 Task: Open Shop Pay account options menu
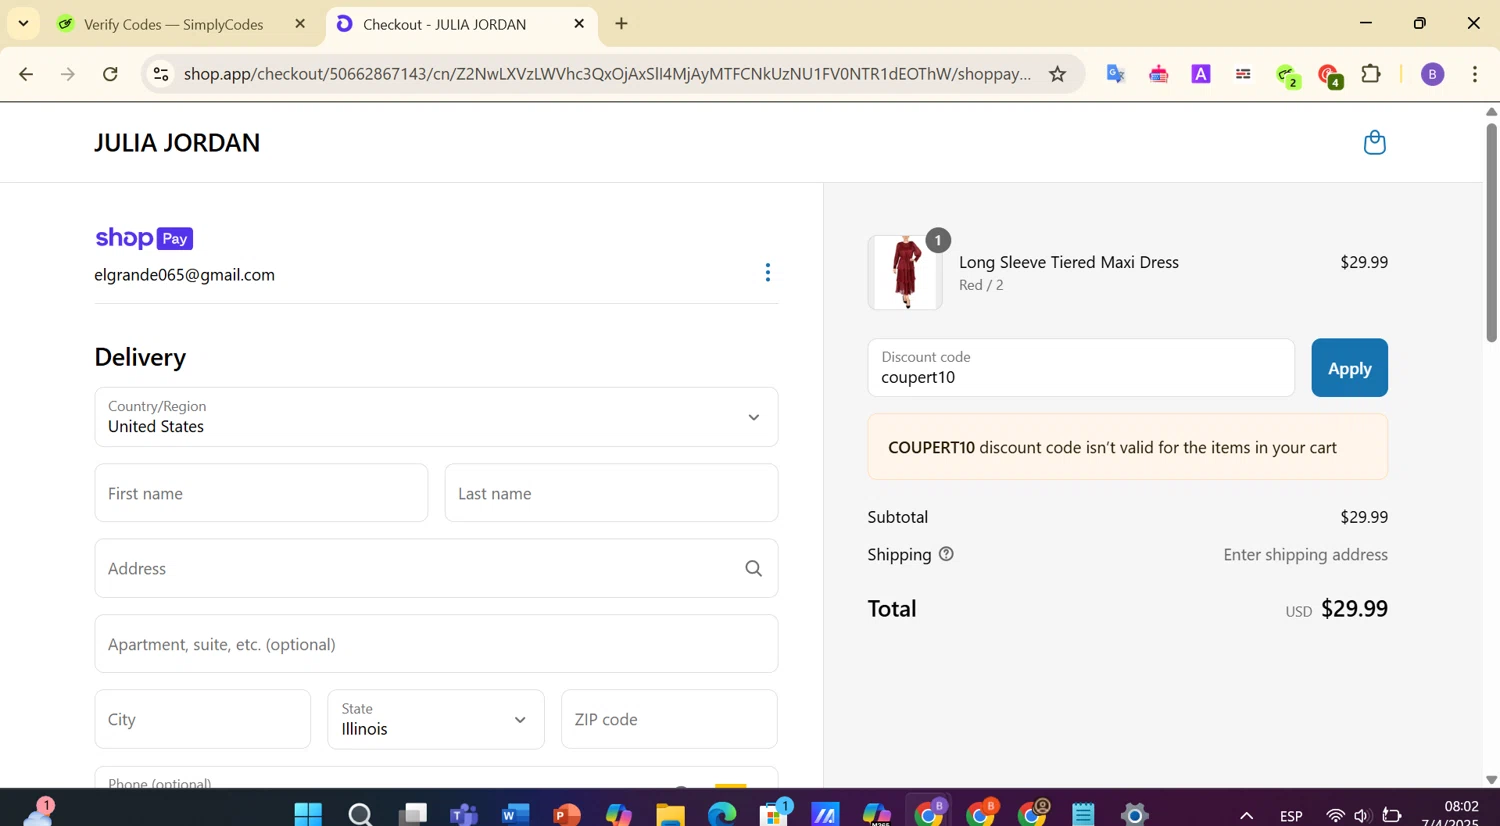click(x=767, y=272)
